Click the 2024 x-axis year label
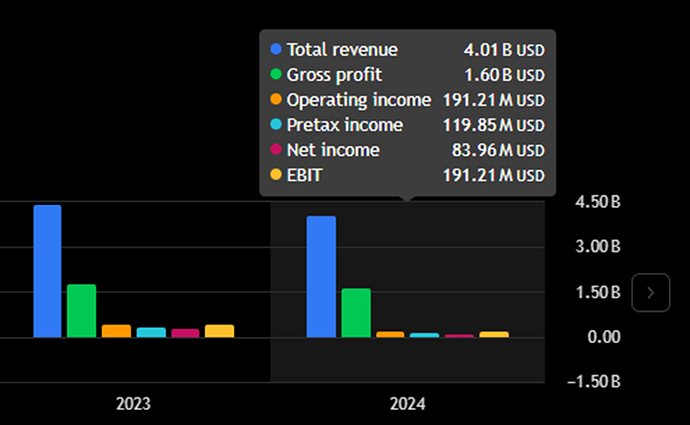Screen dimensions: 690x425 pos(407,405)
